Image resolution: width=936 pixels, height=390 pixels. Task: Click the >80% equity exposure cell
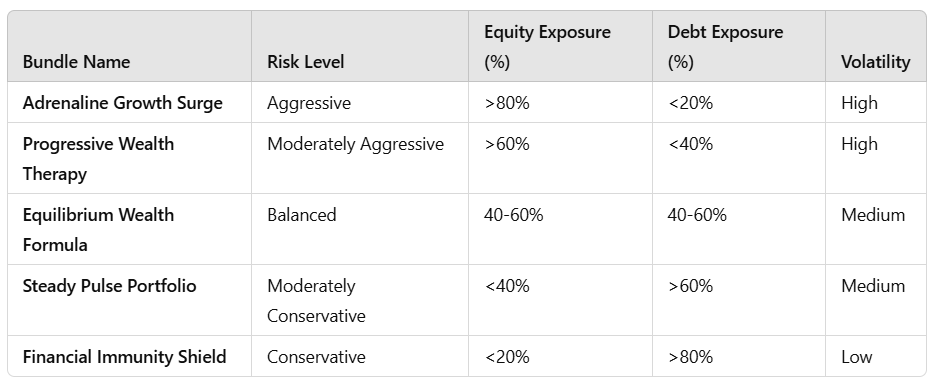click(x=507, y=103)
